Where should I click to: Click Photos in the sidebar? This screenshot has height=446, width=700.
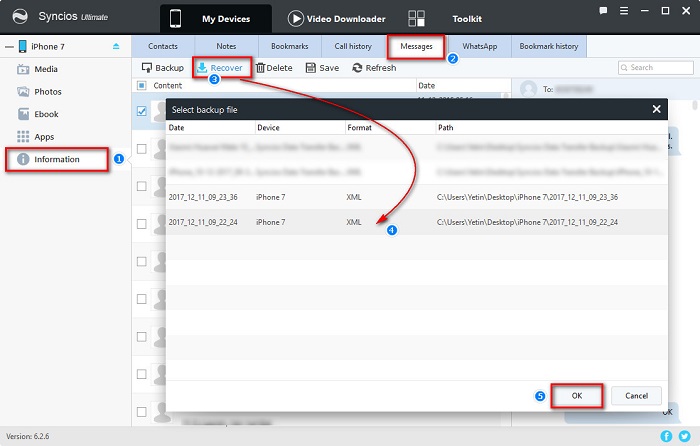(x=48, y=92)
